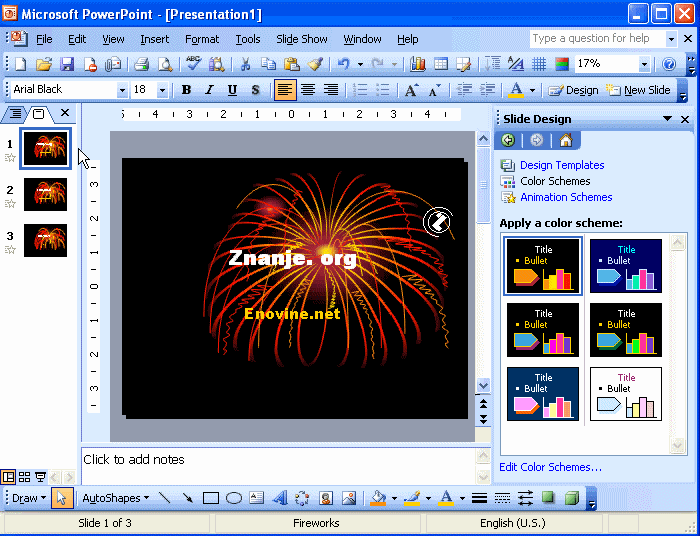
Task: Open the Font Color dropdown arrow in formatting bar
Action: tap(532, 90)
